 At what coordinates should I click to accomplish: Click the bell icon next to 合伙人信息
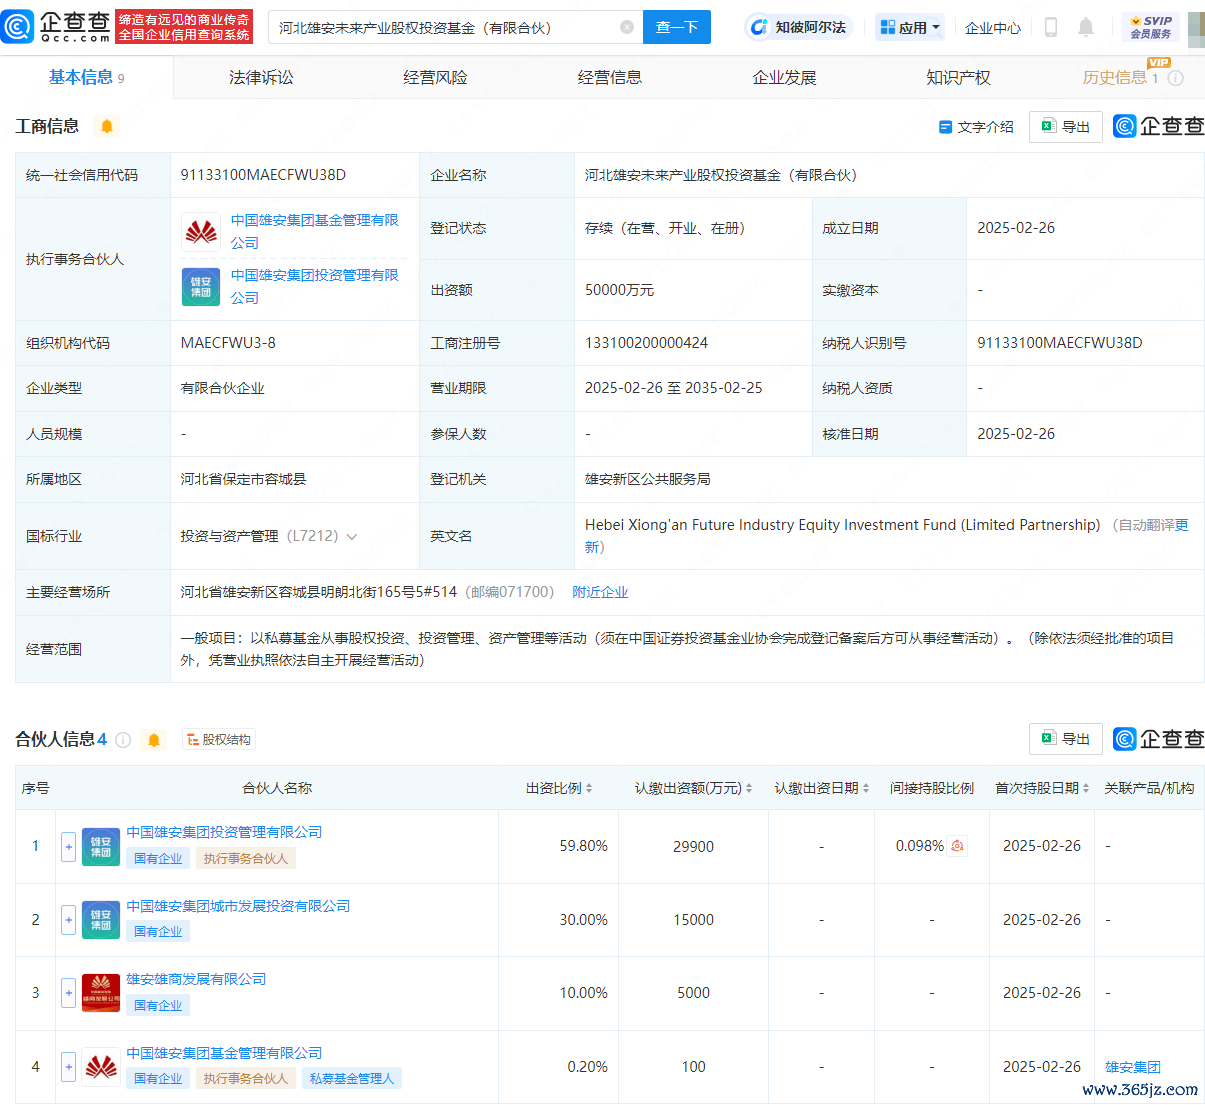(154, 740)
